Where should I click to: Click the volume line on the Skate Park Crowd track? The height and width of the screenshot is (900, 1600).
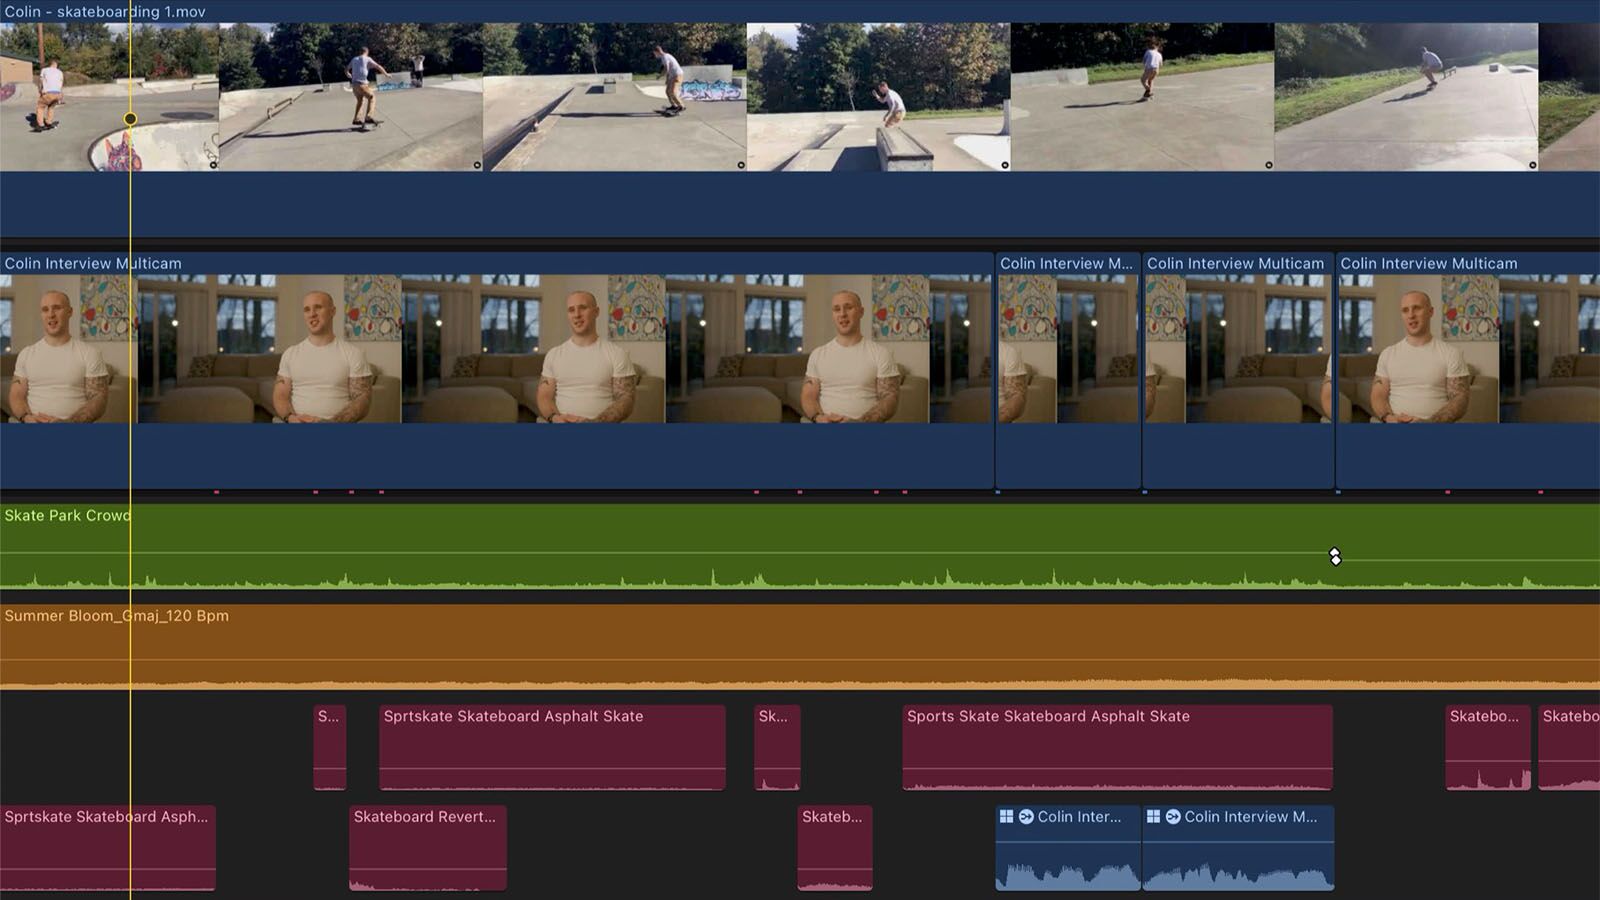click(600, 551)
